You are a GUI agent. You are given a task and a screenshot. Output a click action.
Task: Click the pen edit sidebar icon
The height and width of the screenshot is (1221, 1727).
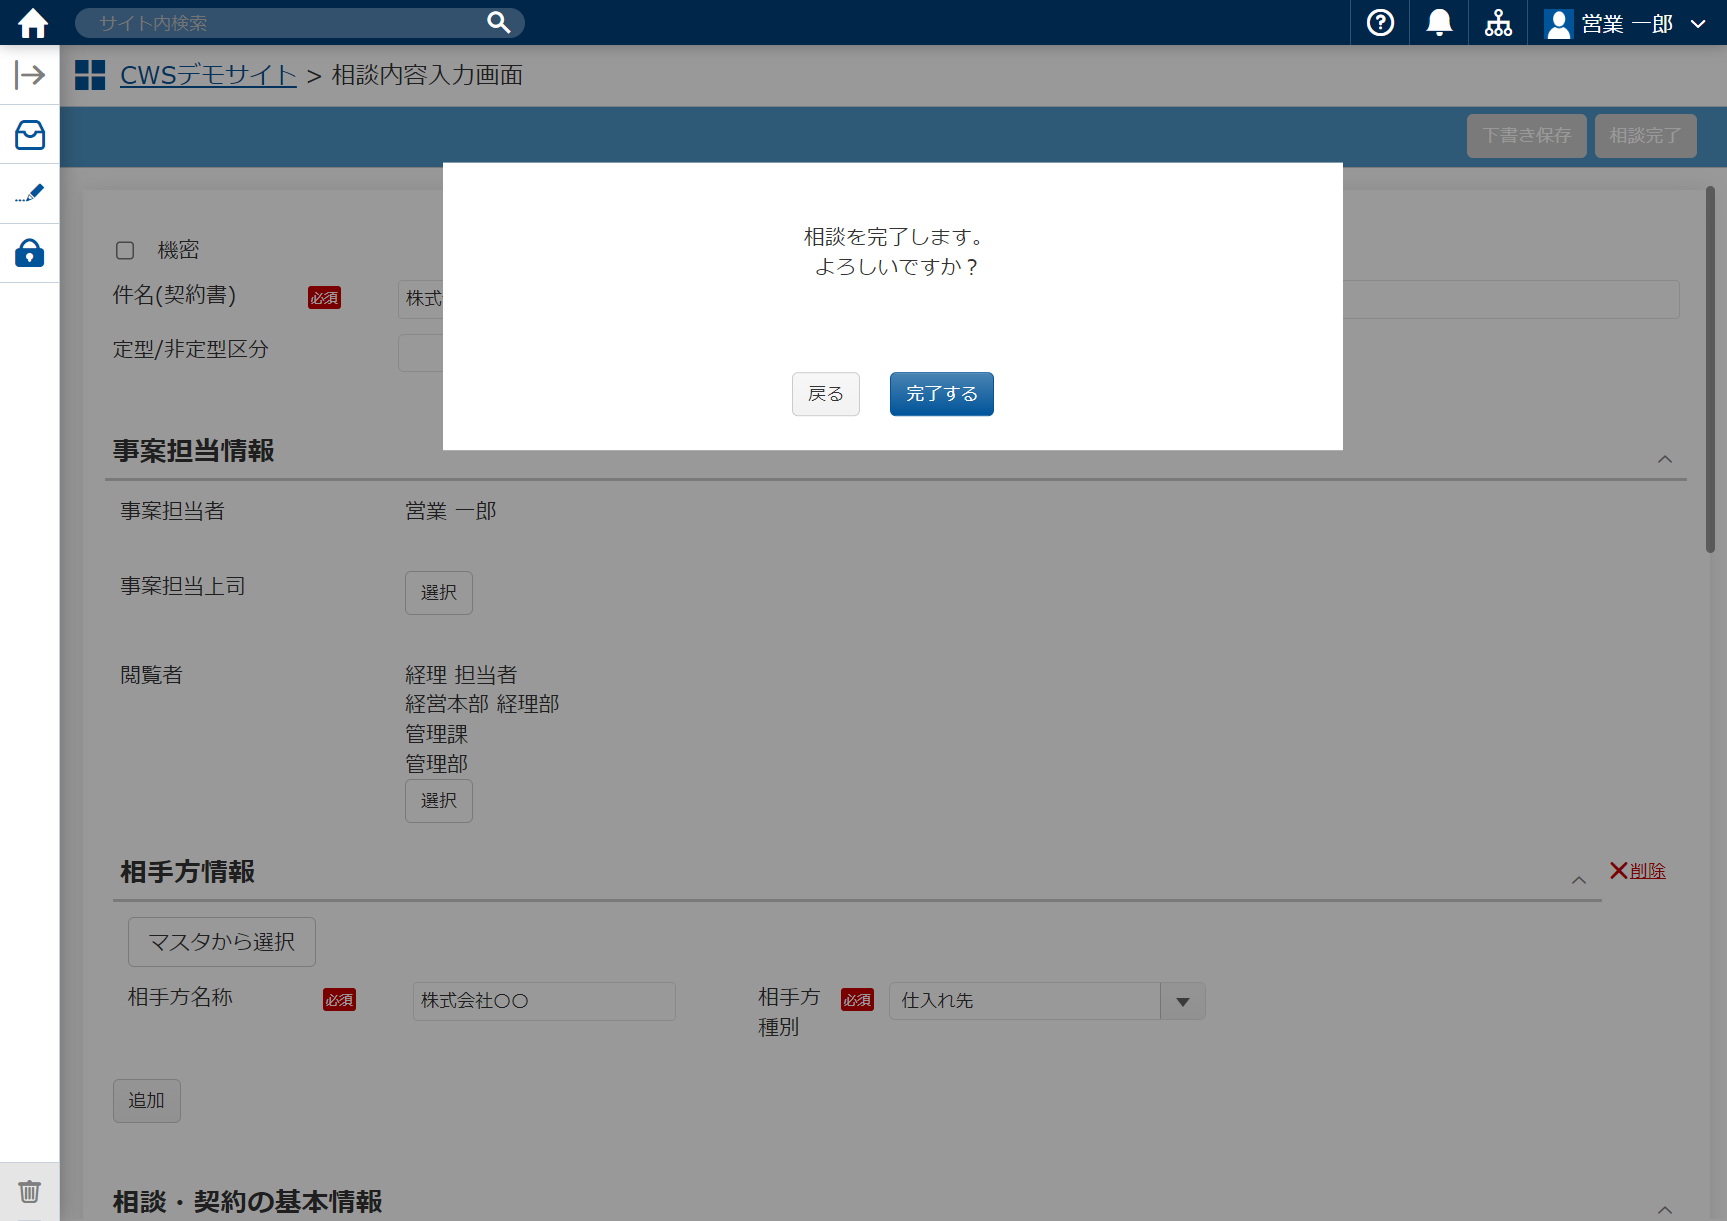[30, 194]
